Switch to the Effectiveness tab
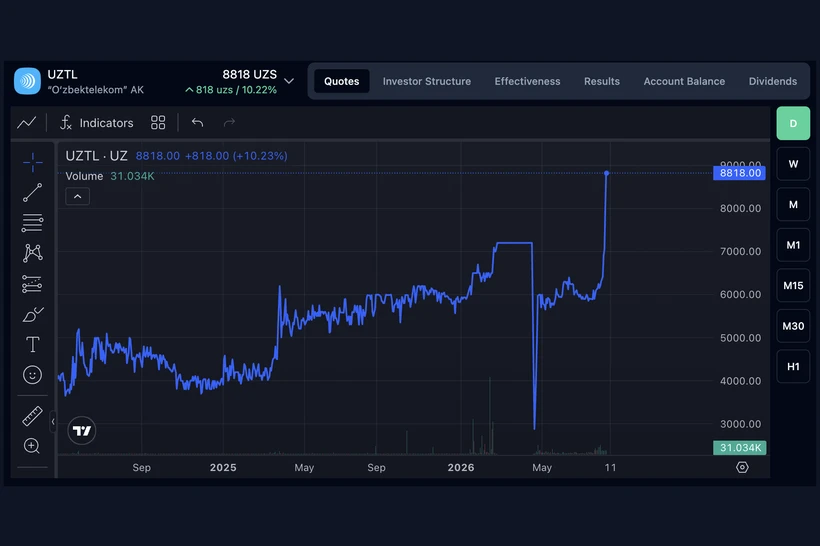The height and width of the screenshot is (546, 820). pos(527,81)
